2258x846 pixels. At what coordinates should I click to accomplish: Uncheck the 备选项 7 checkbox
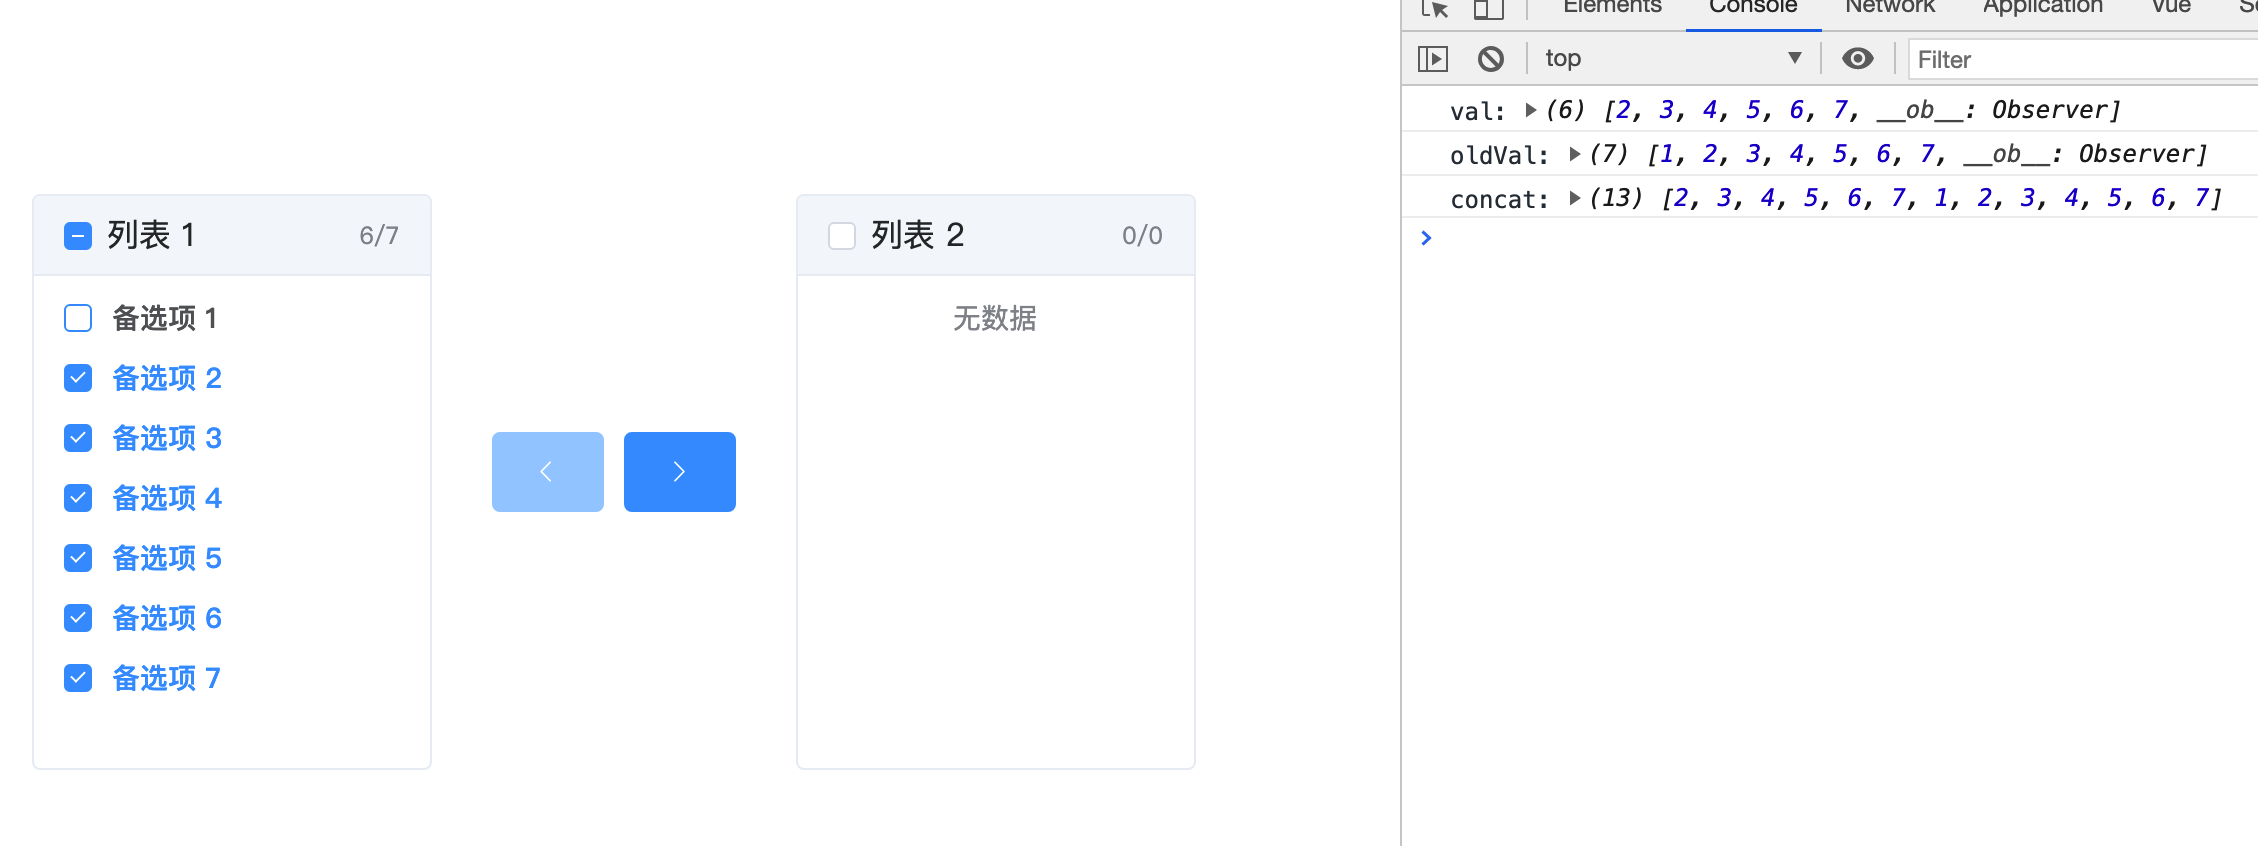point(78,678)
